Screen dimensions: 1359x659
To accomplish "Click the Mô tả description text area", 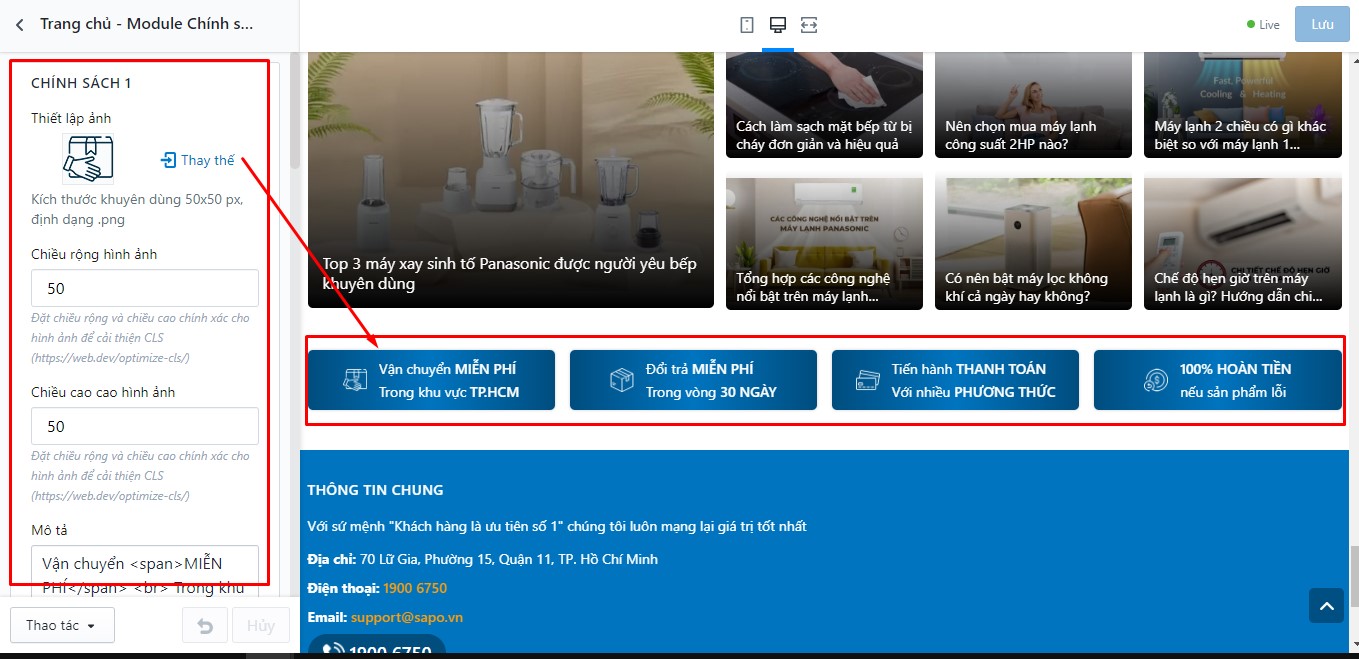I will point(145,571).
